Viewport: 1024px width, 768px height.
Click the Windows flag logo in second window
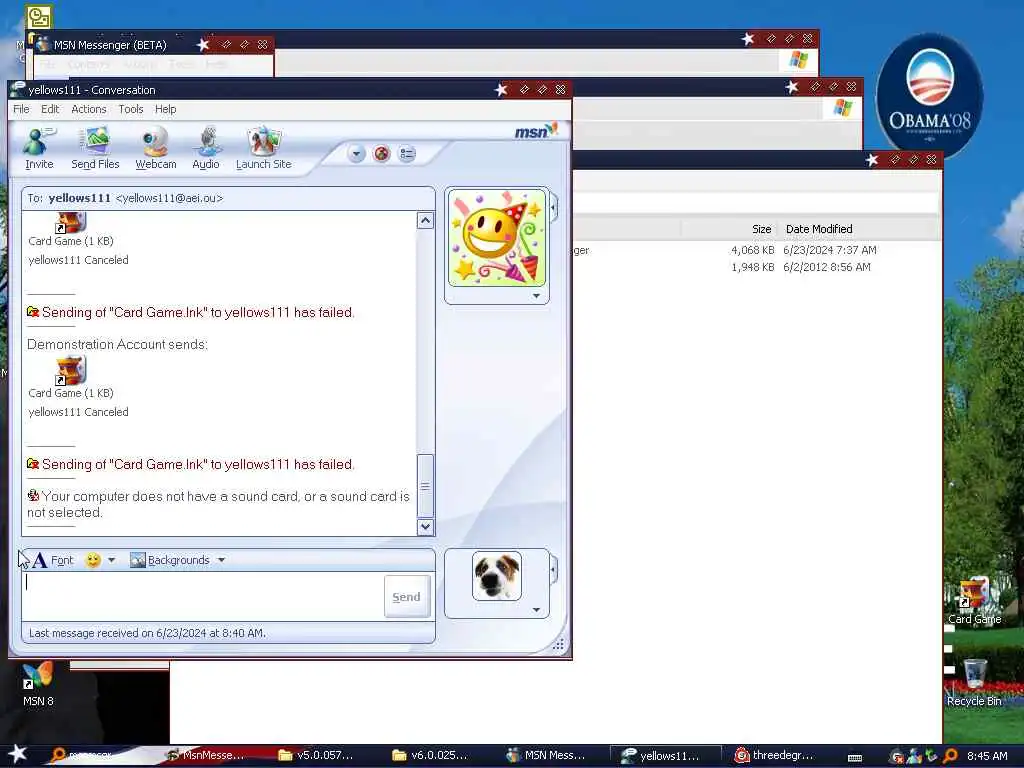point(842,108)
